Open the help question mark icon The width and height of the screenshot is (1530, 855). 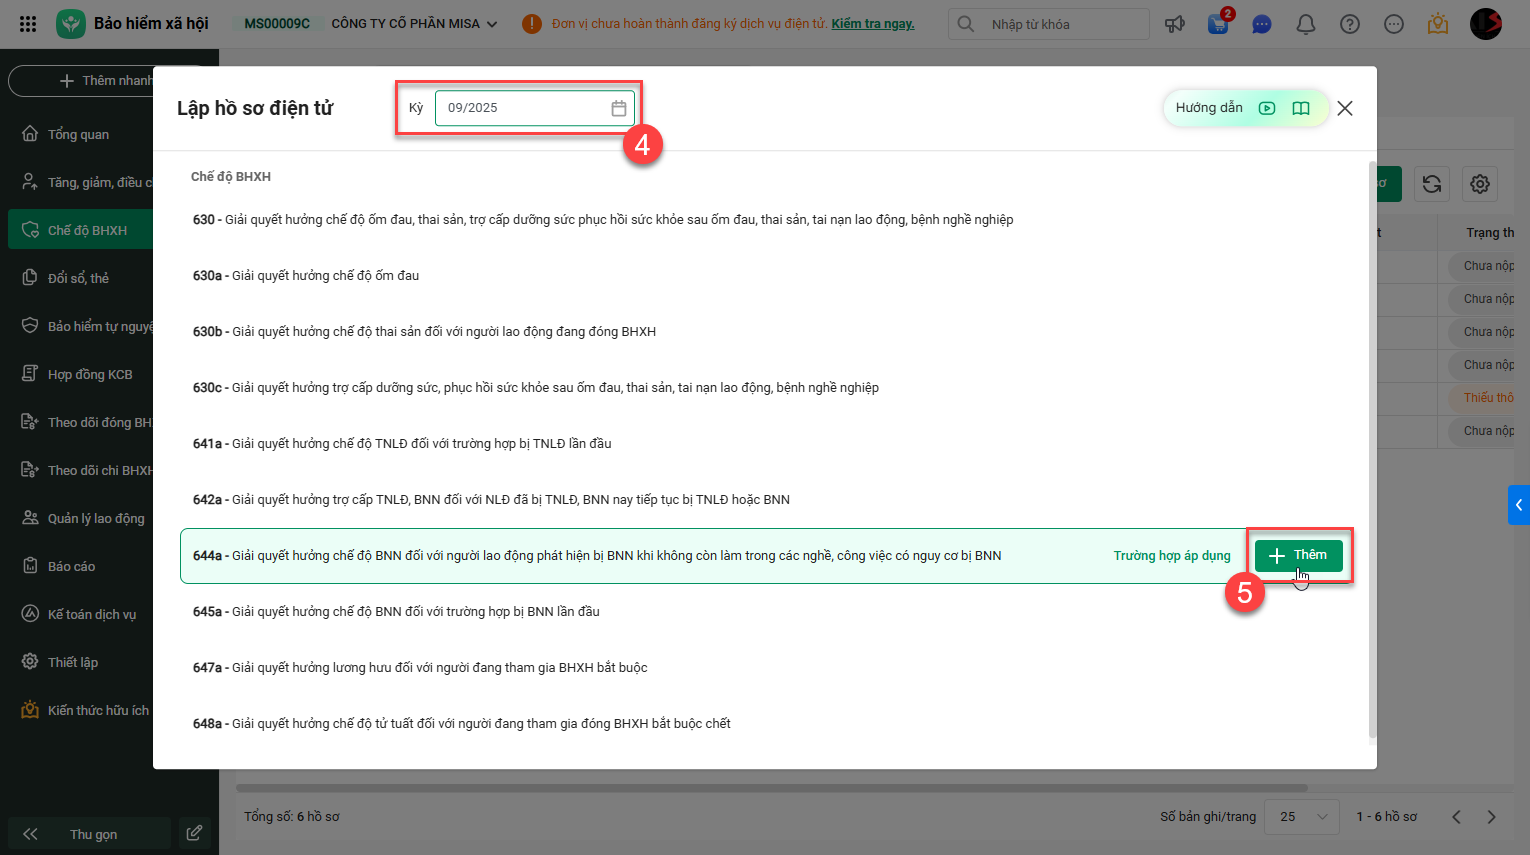coord(1350,24)
